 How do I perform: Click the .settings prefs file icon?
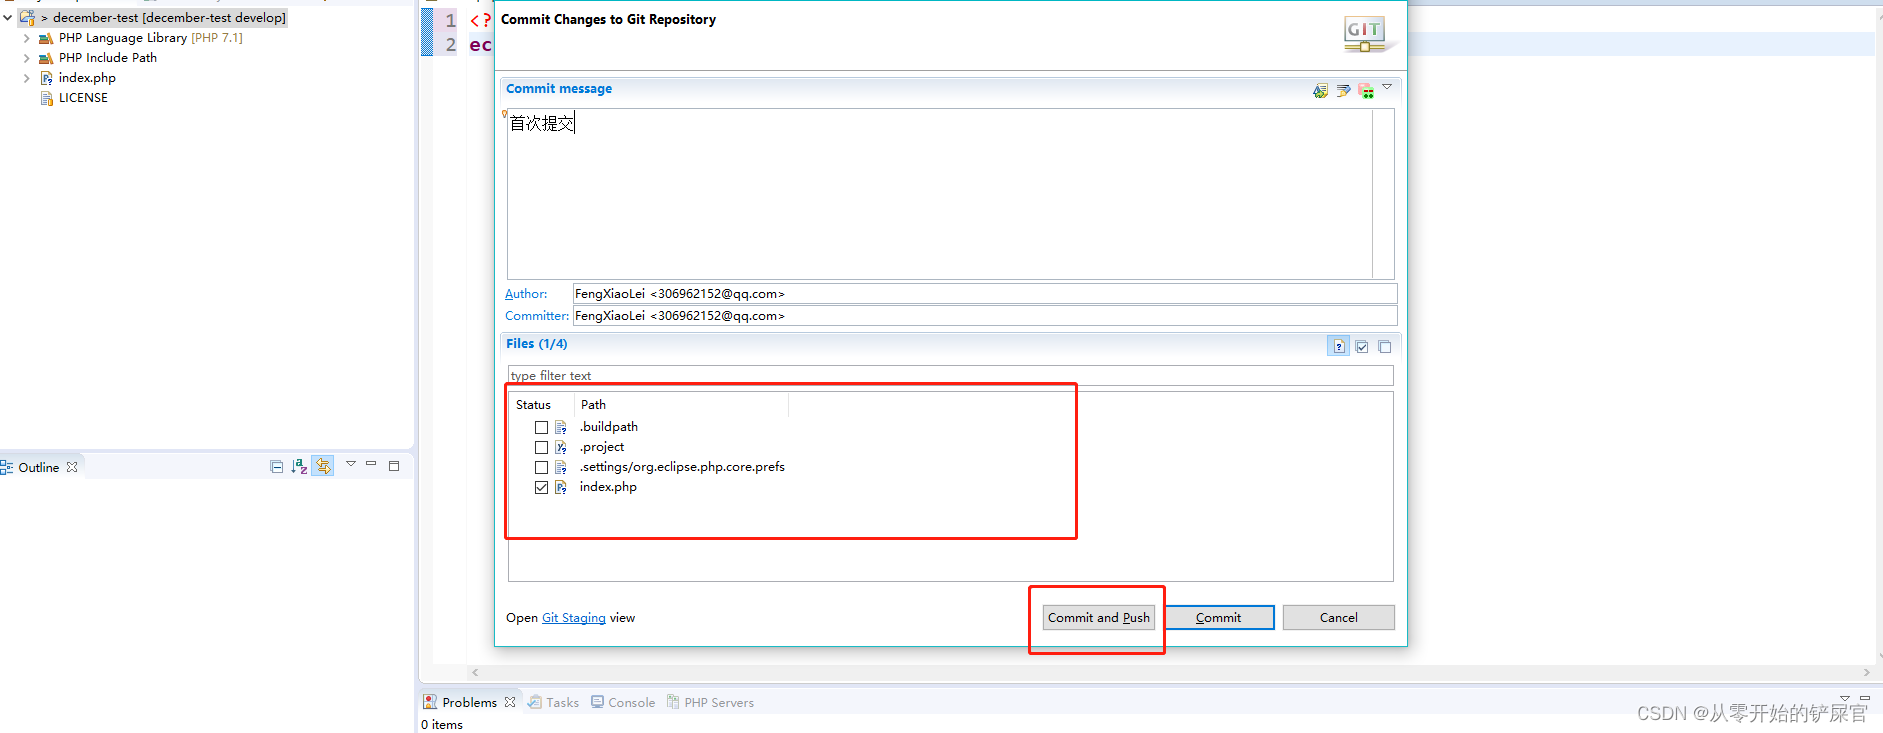tap(561, 467)
